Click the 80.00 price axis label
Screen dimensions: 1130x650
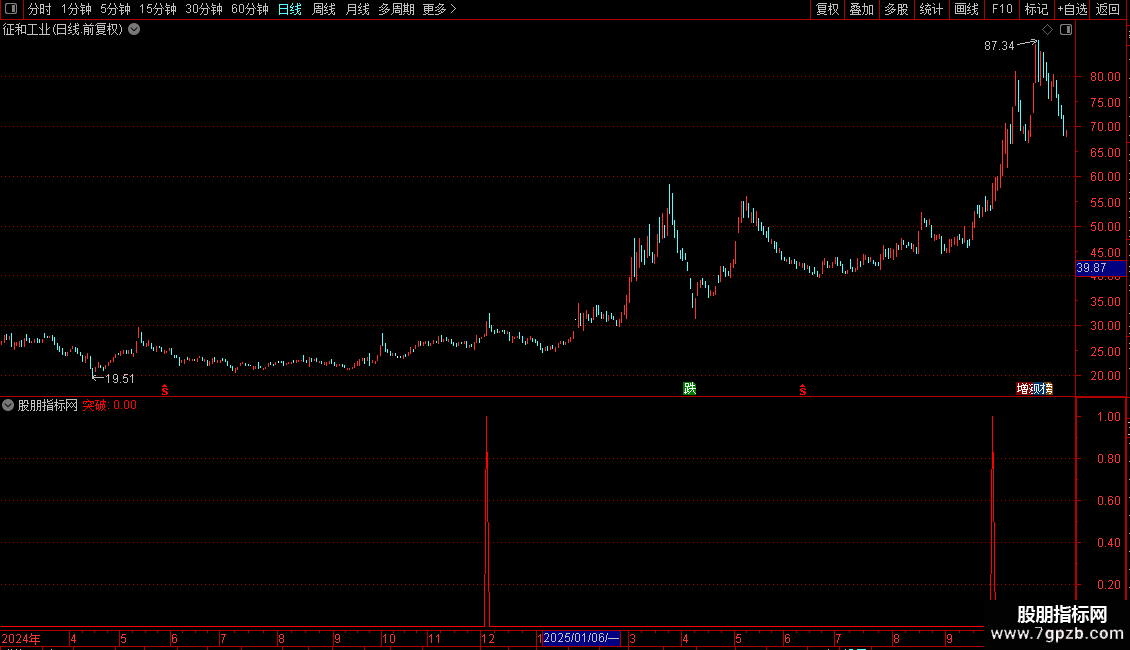(x=1105, y=76)
